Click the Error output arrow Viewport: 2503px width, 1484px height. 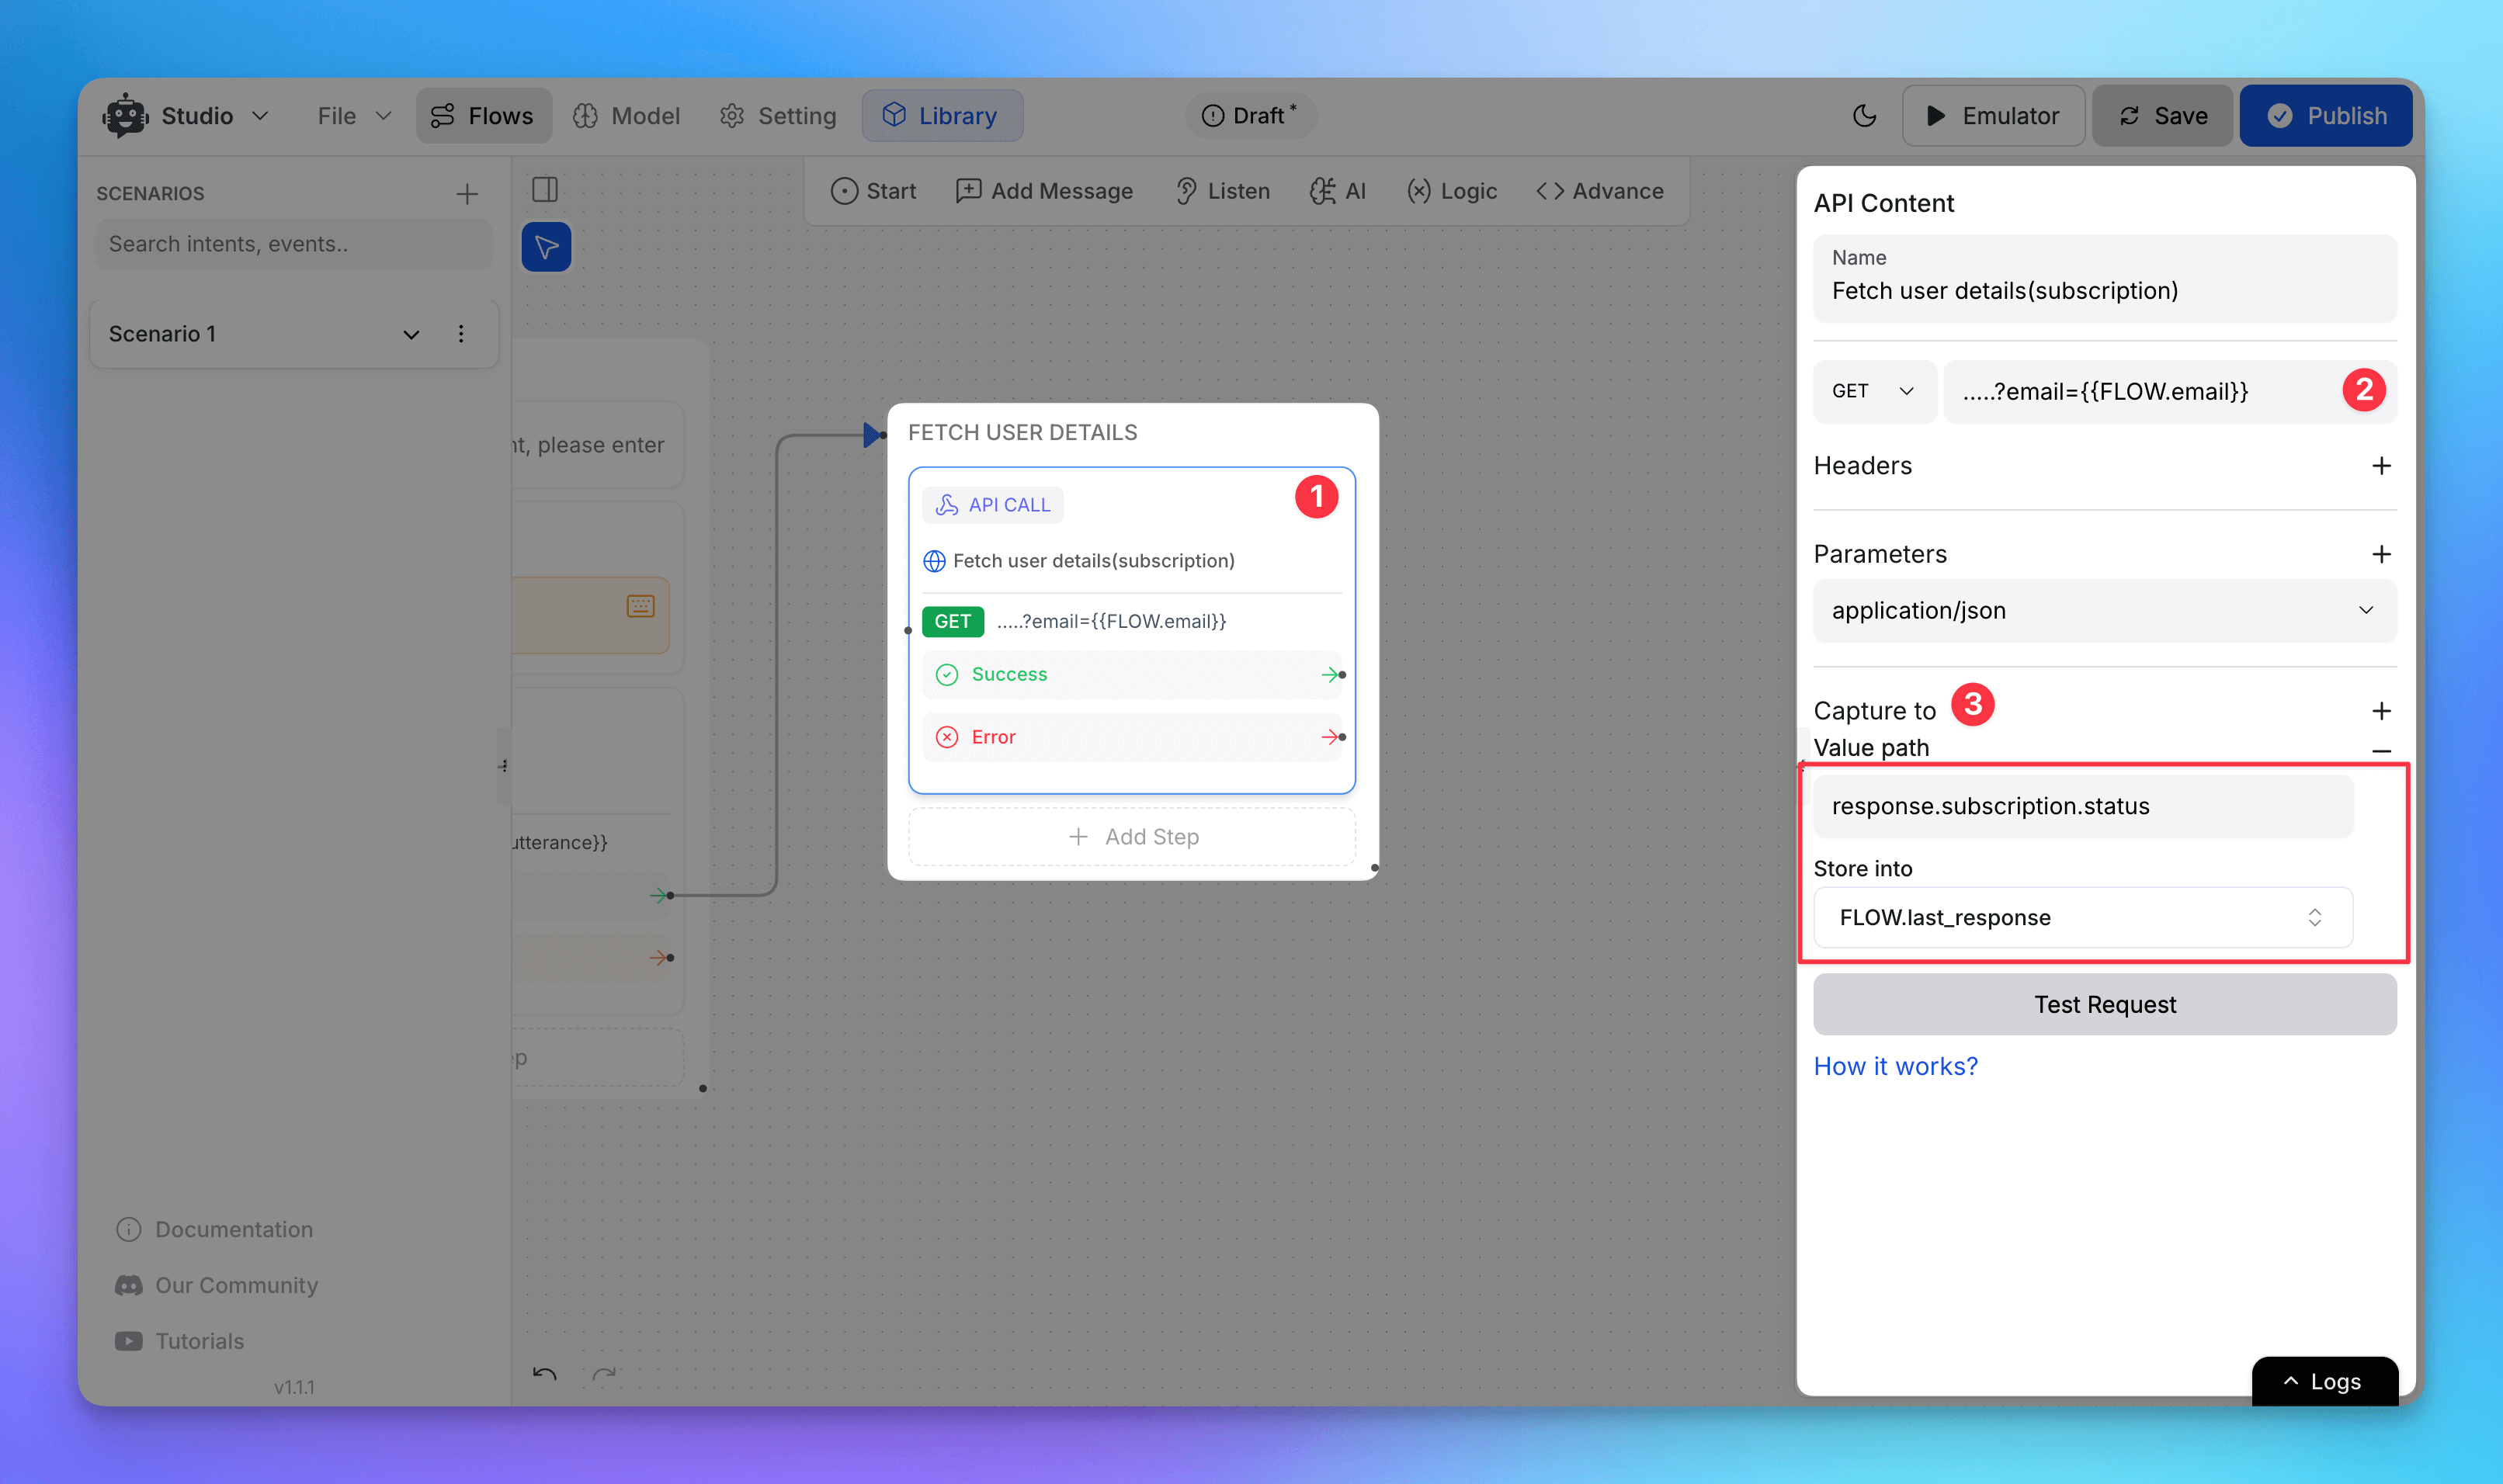point(1330,737)
